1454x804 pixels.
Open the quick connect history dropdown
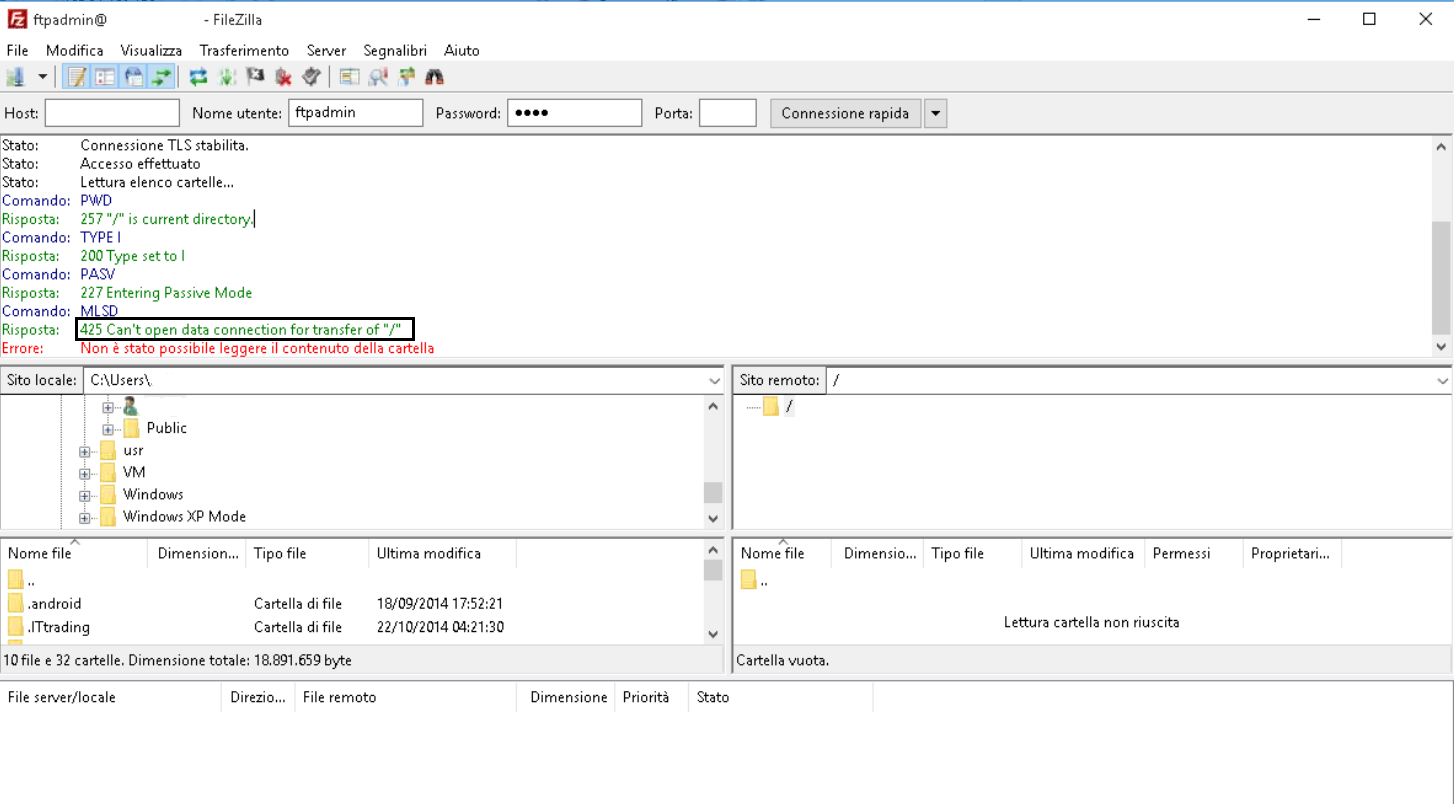(936, 113)
